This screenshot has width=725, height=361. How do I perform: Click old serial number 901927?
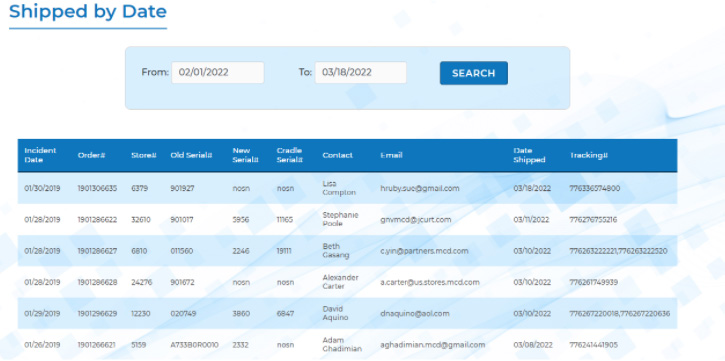coord(182,188)
